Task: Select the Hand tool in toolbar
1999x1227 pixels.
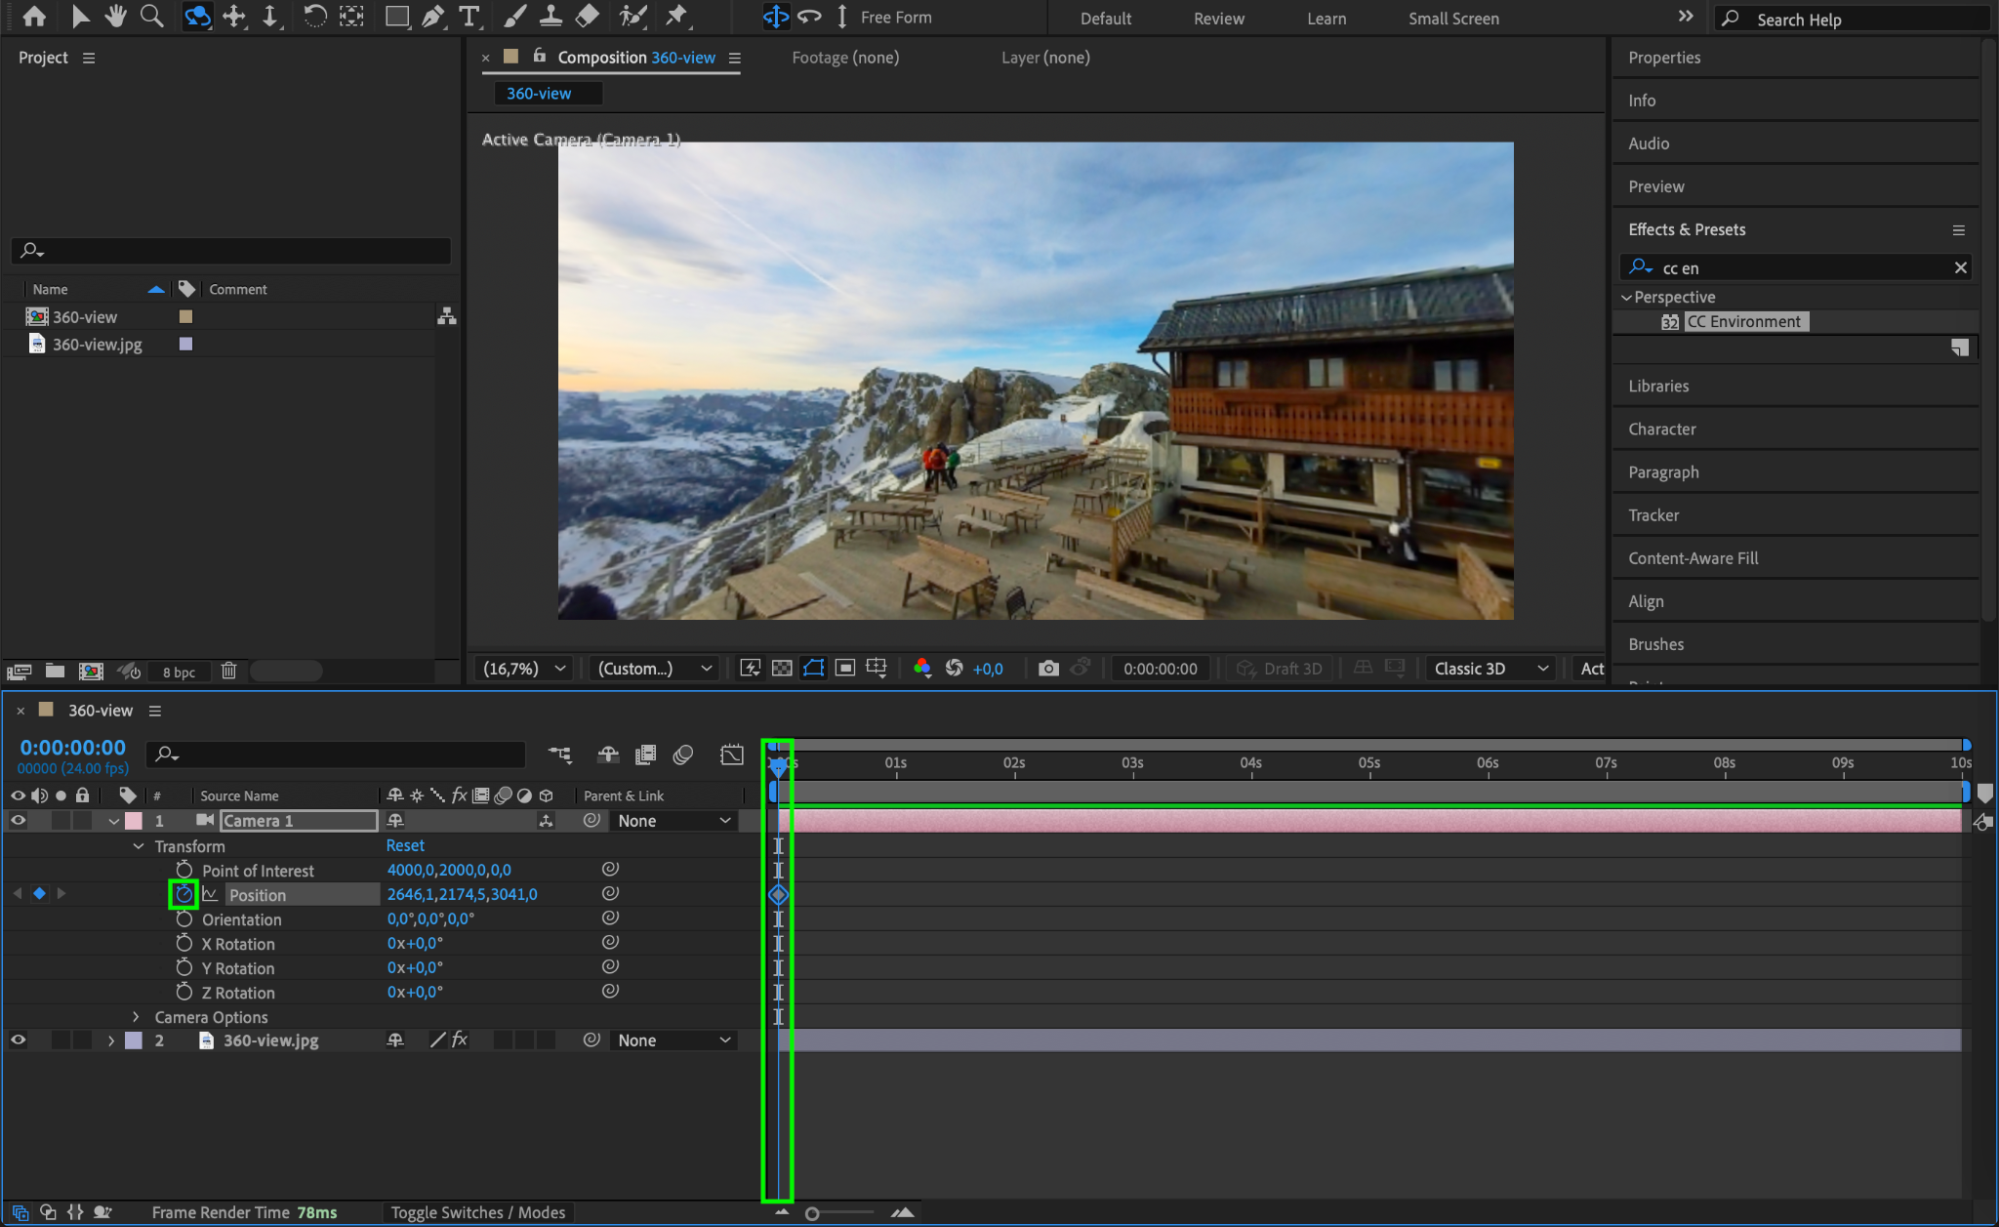Action: click(116, 16)
